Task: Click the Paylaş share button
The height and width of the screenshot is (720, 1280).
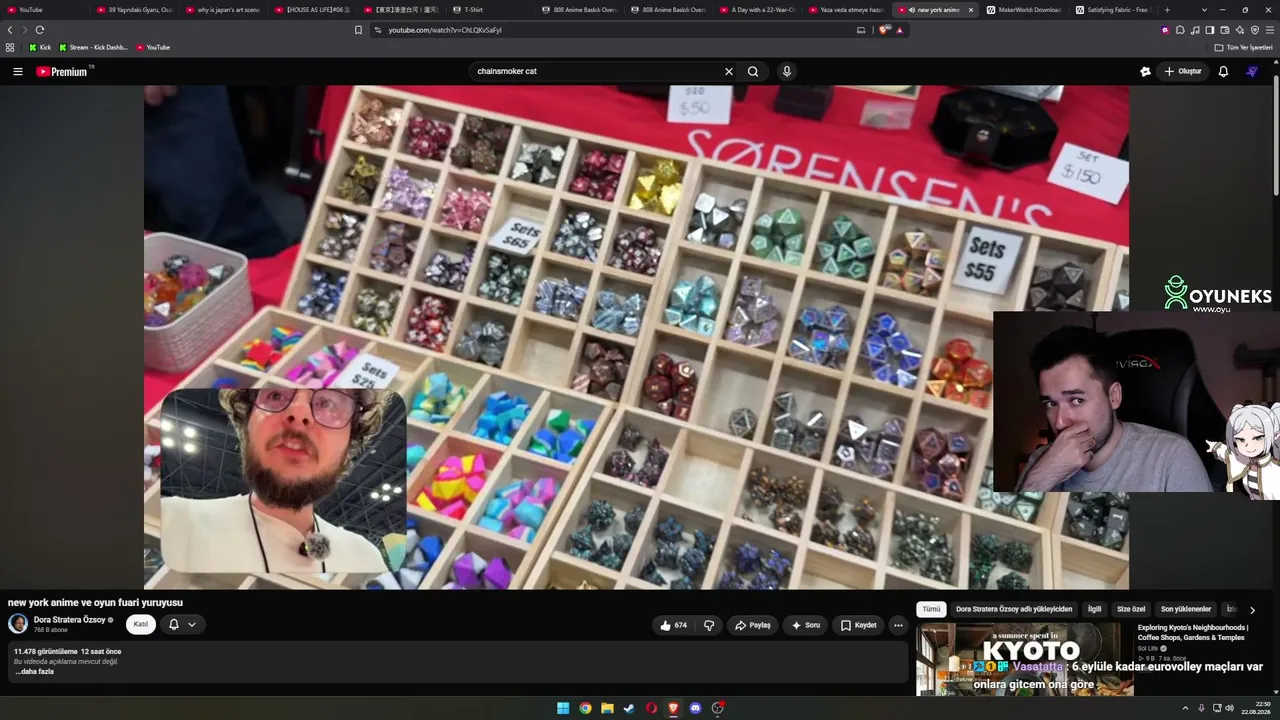Action: [x=753, y=625]
